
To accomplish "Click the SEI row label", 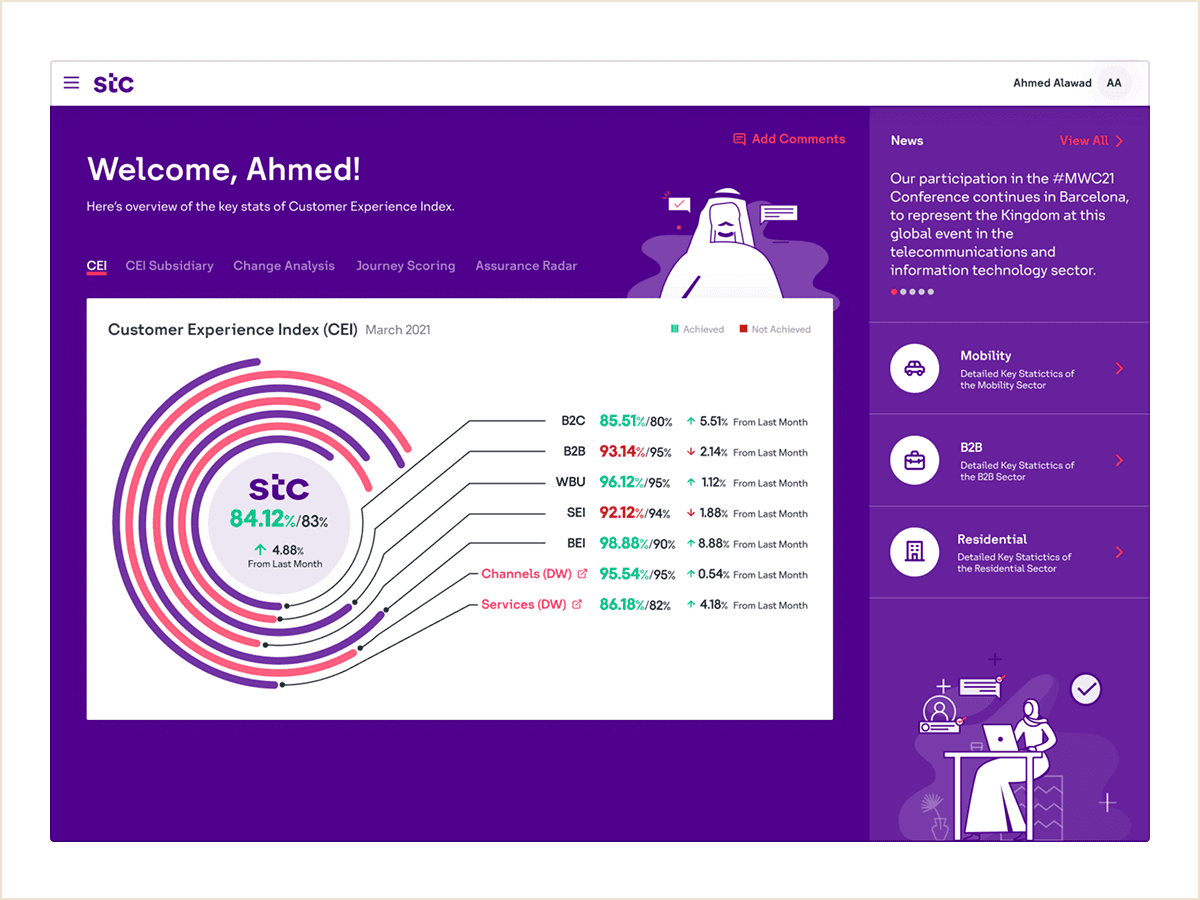I will coord(576,513).
